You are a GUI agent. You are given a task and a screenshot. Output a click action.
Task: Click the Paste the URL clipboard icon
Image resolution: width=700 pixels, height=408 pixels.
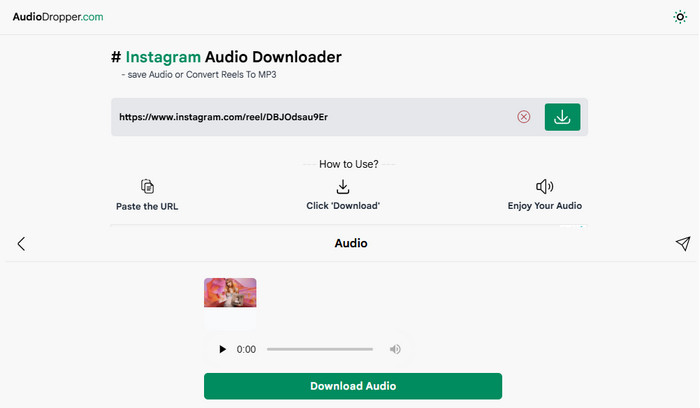point(147,186)
